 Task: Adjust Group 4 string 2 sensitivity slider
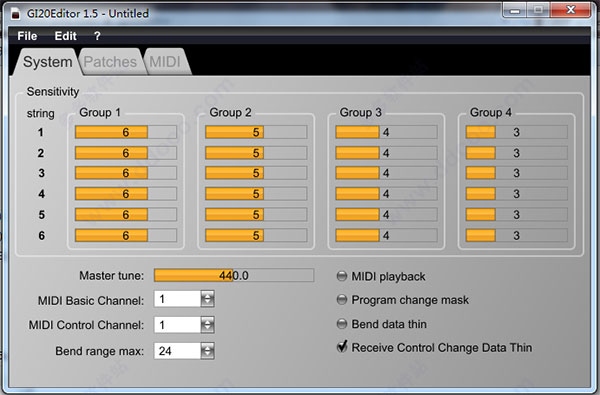[x=517, y=153]
